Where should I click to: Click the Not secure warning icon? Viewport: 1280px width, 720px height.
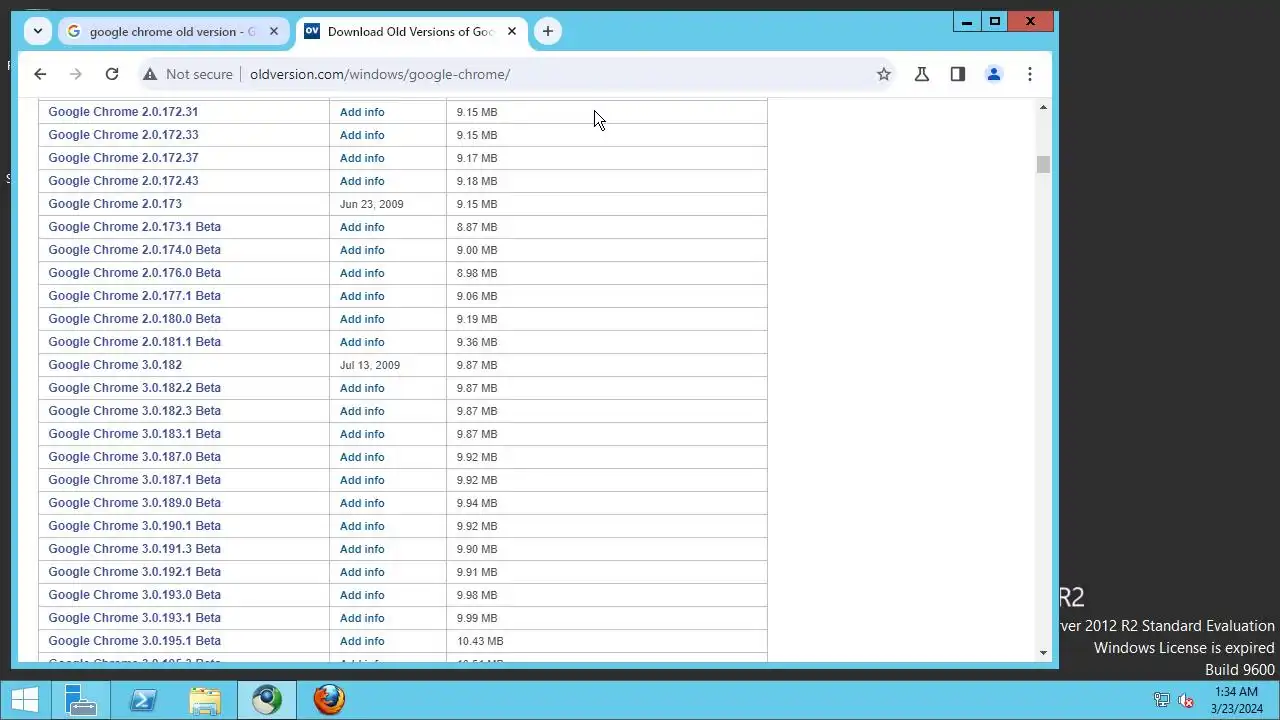coord(149,74)
